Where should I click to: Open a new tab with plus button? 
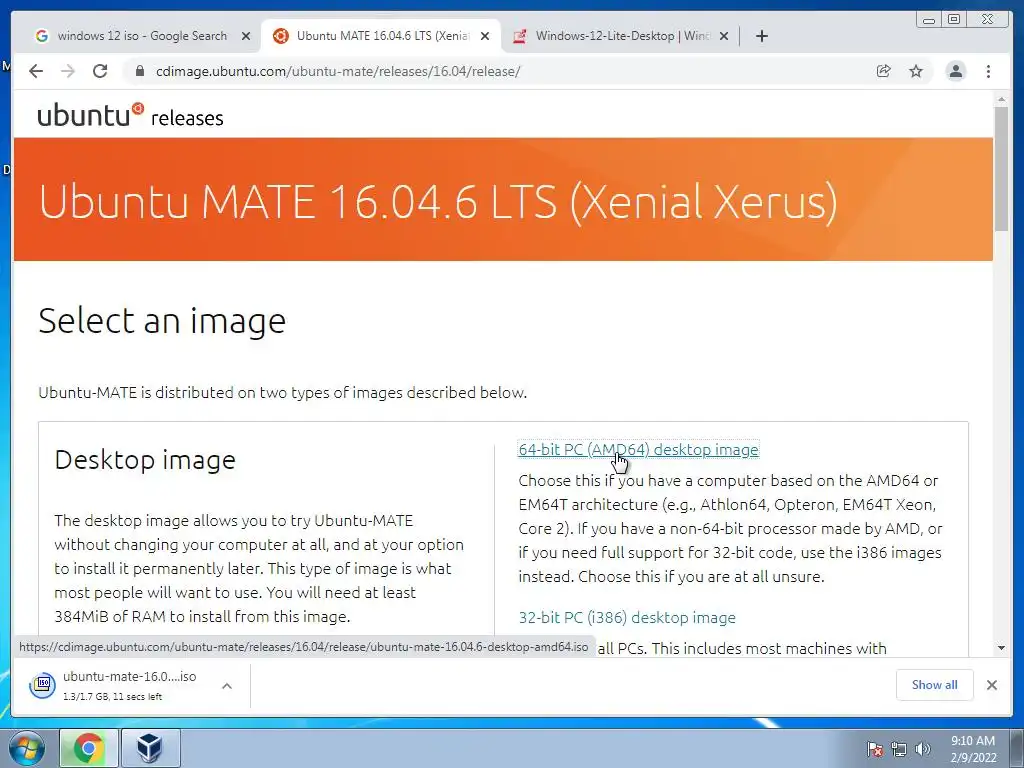(761, 36)
